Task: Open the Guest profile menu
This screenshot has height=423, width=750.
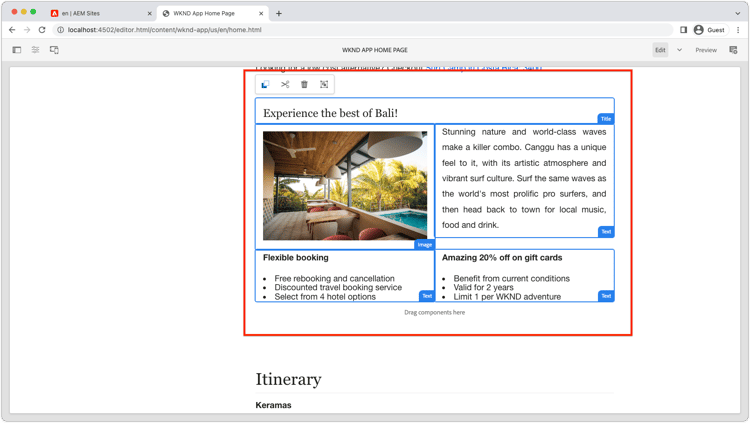Action: pyautogui.click(x=710, y=30)
